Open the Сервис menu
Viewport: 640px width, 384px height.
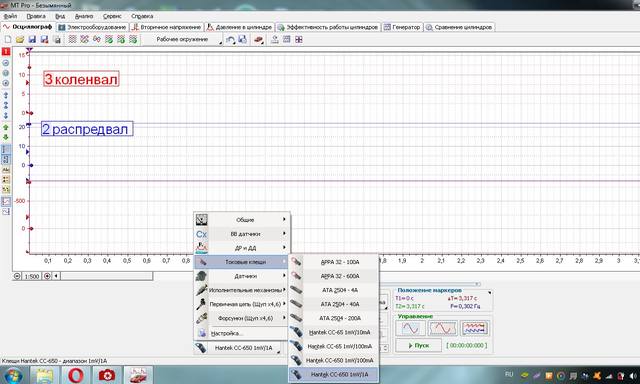[112, 16]
